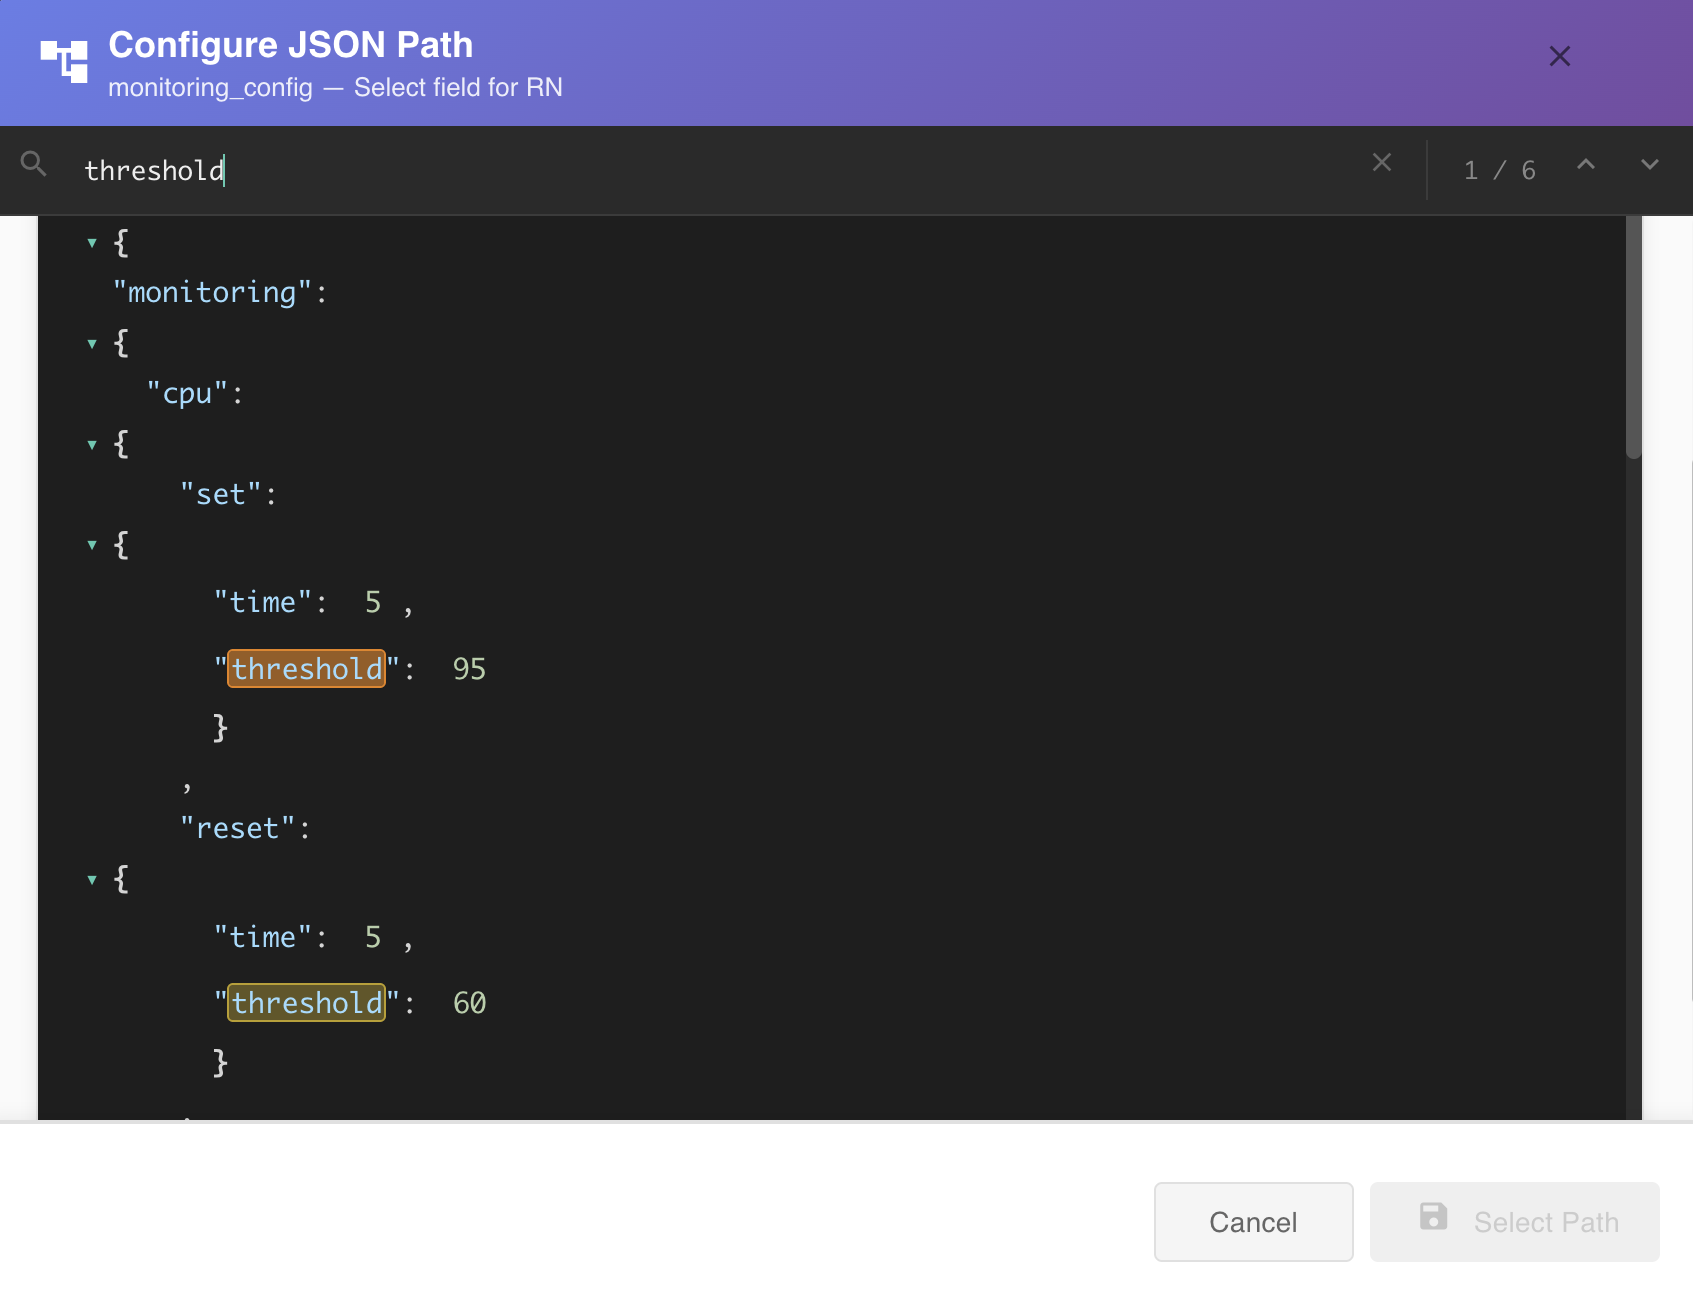The image size is (1693, 1312).
Task: Collapse the root JSON object
Action: pyautogui.click(x=92, y=243)
